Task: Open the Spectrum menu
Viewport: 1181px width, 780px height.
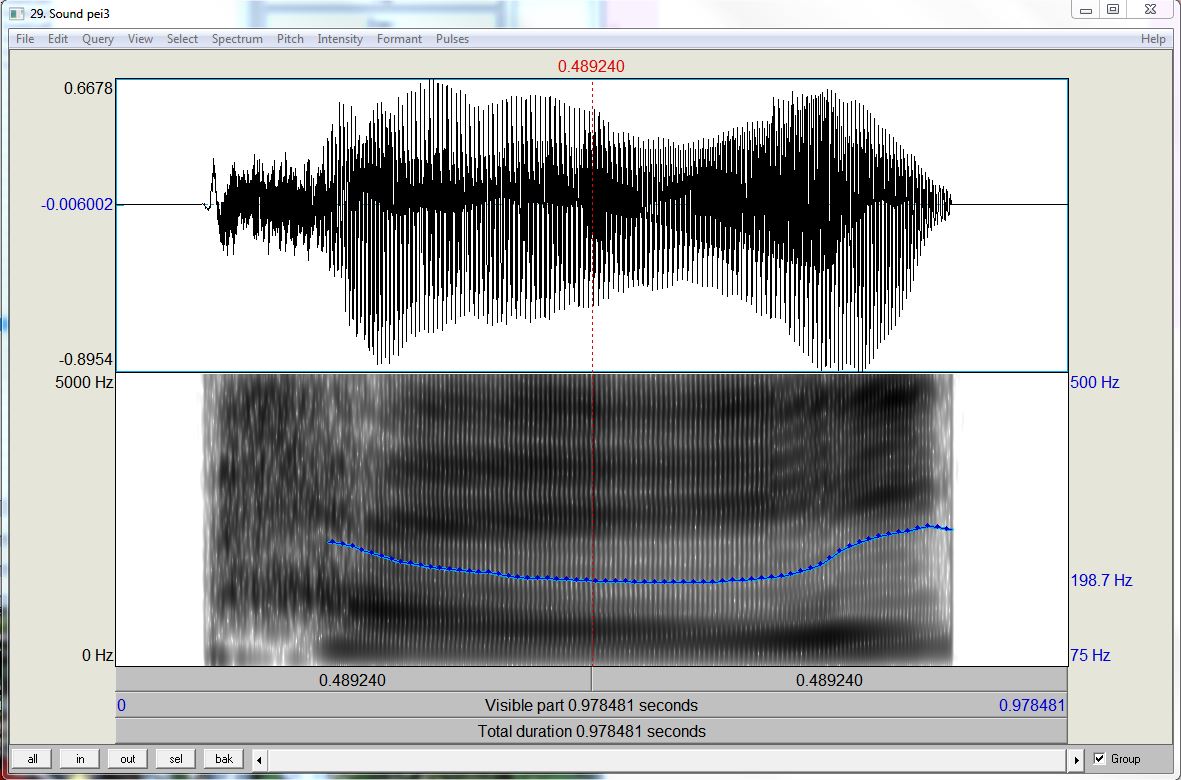Action: pos(237,39)
